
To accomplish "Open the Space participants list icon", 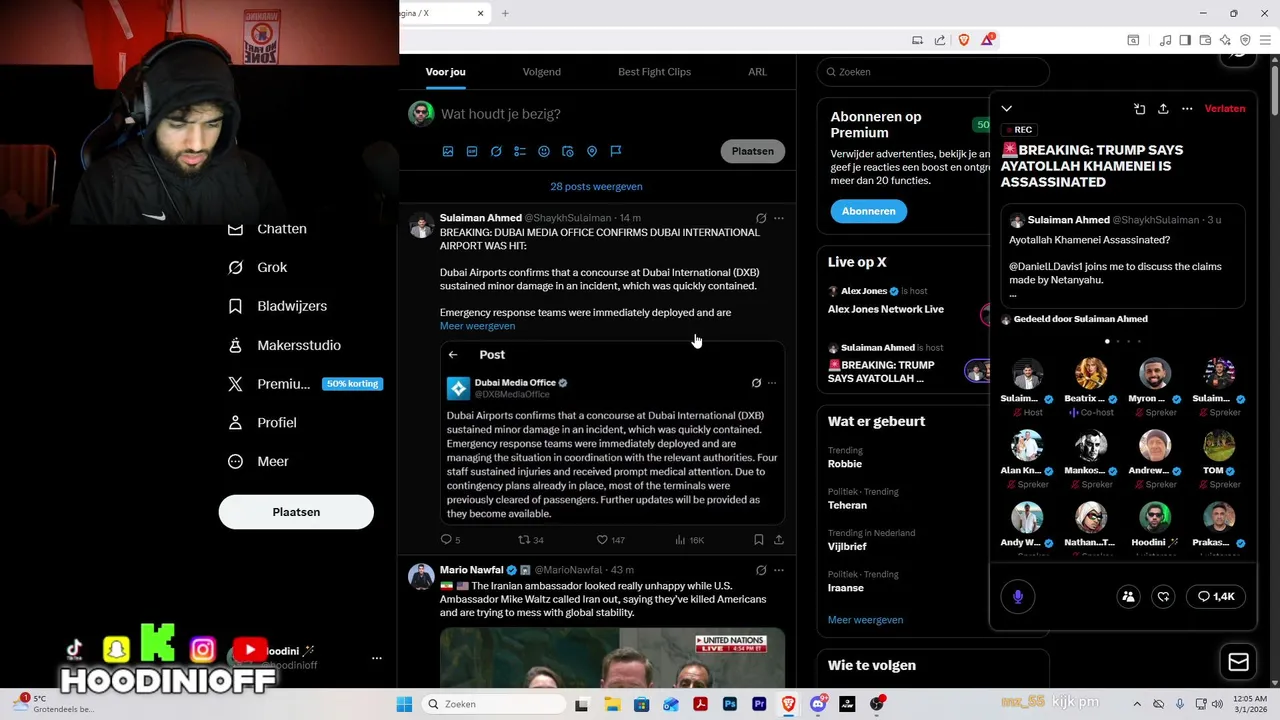I will tap(1128, 597).
